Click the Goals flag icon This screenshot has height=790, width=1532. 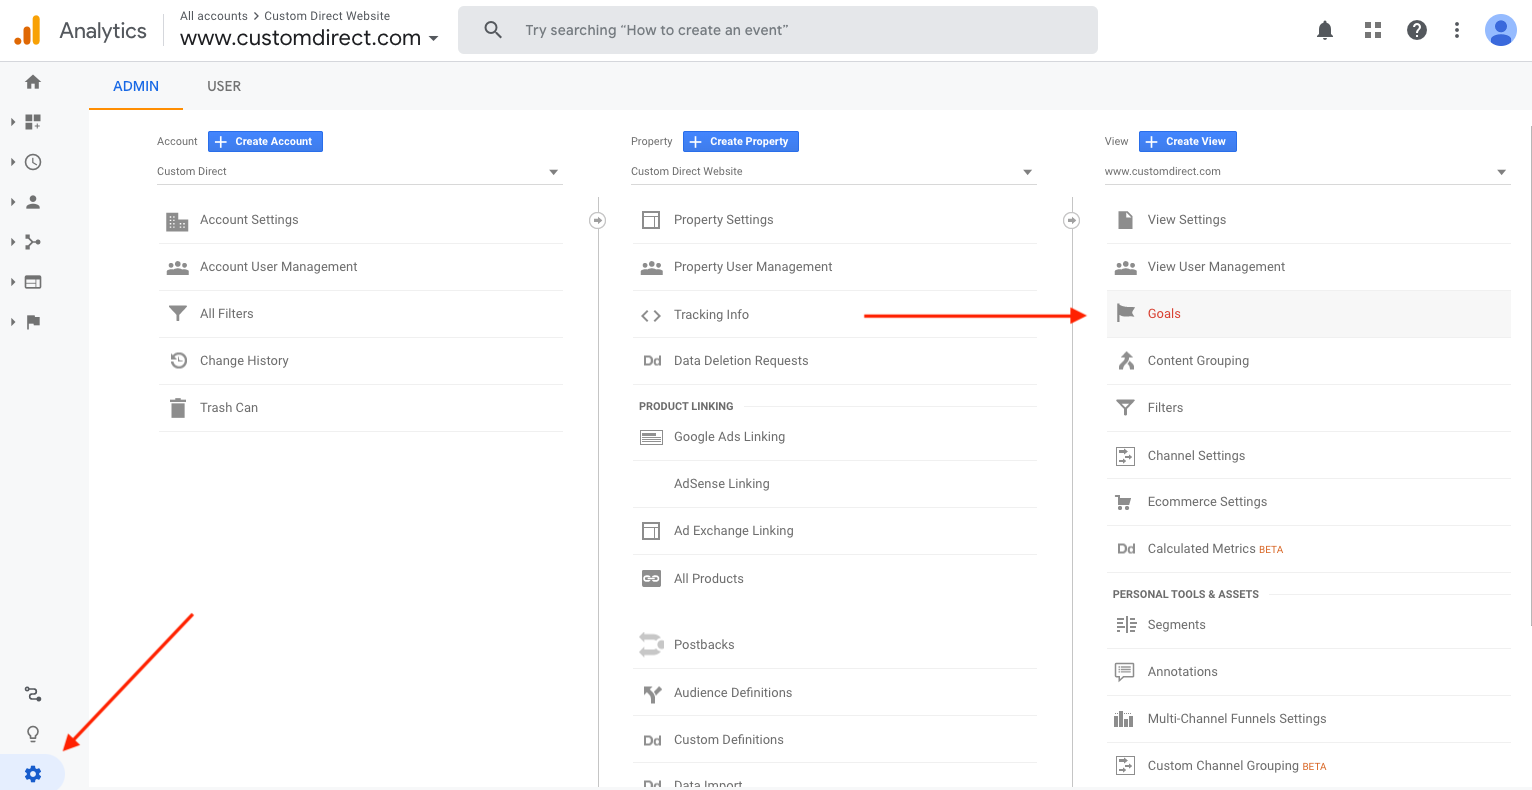(x=1125, y=313)
